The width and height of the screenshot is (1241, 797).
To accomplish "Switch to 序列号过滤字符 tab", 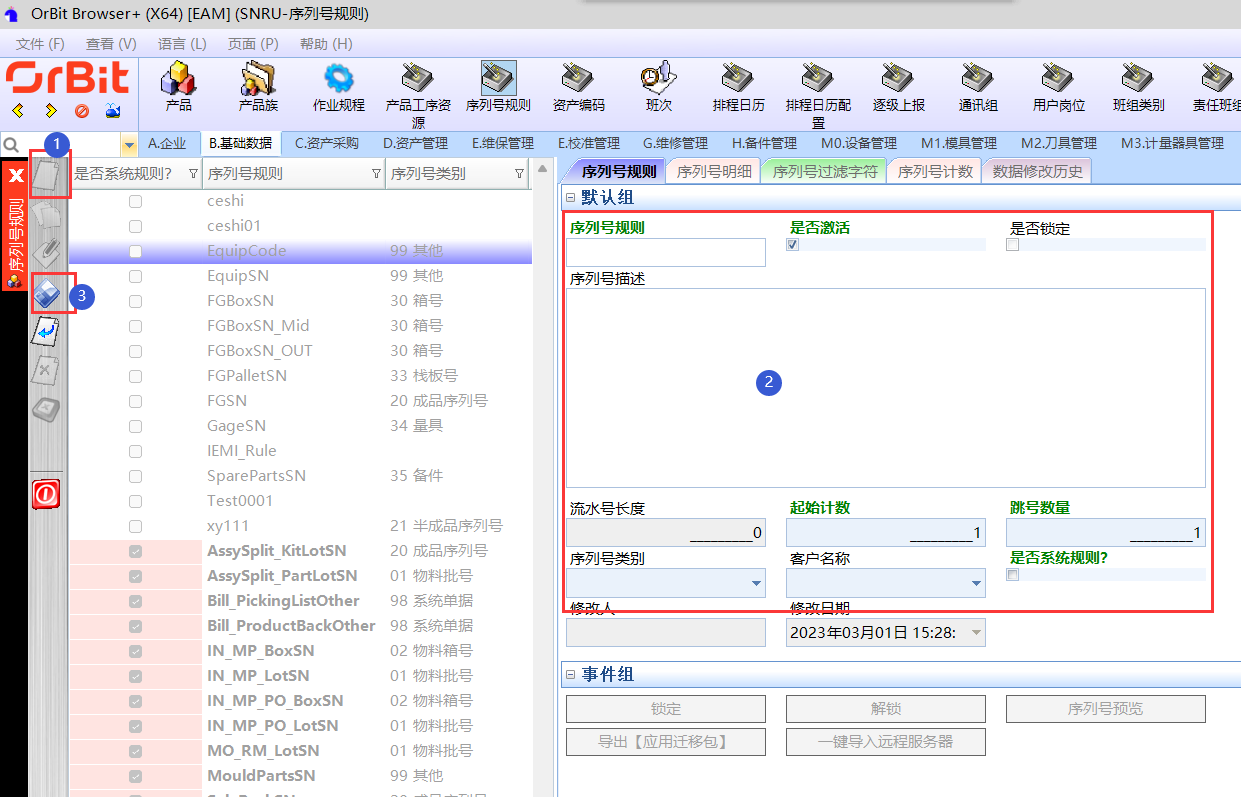I will point(825,171).
